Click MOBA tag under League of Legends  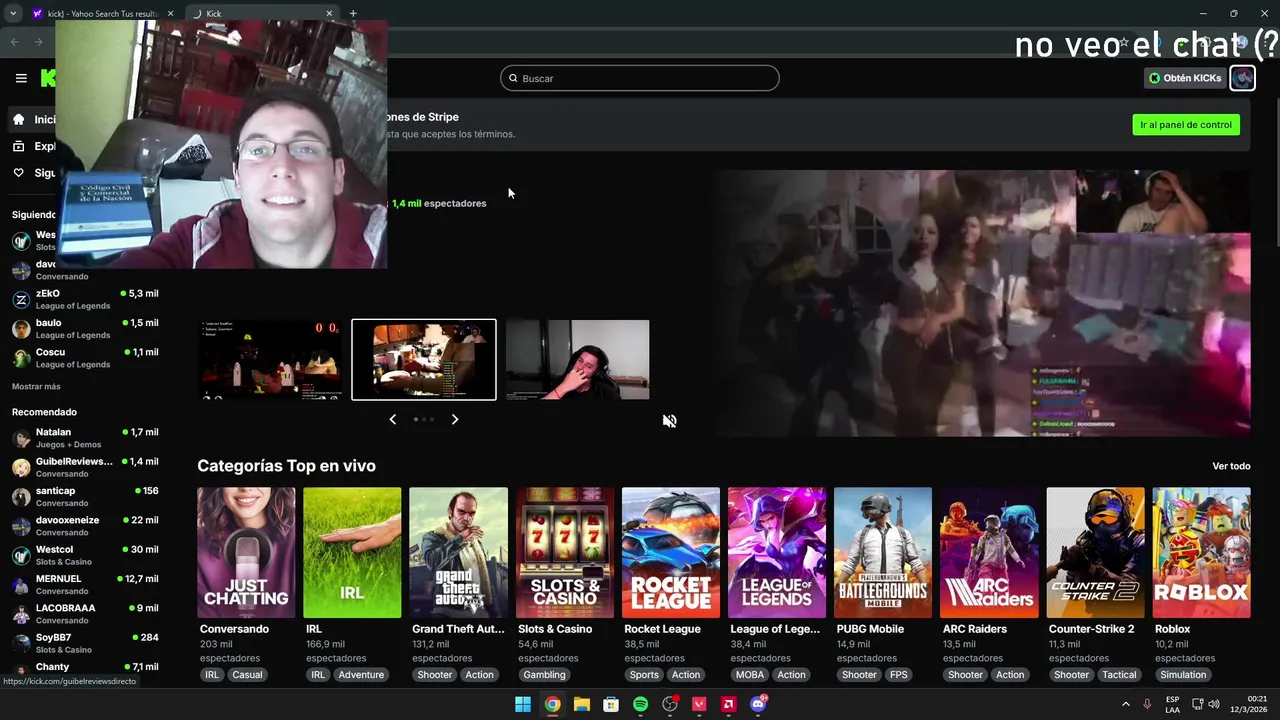coord(750,675)
